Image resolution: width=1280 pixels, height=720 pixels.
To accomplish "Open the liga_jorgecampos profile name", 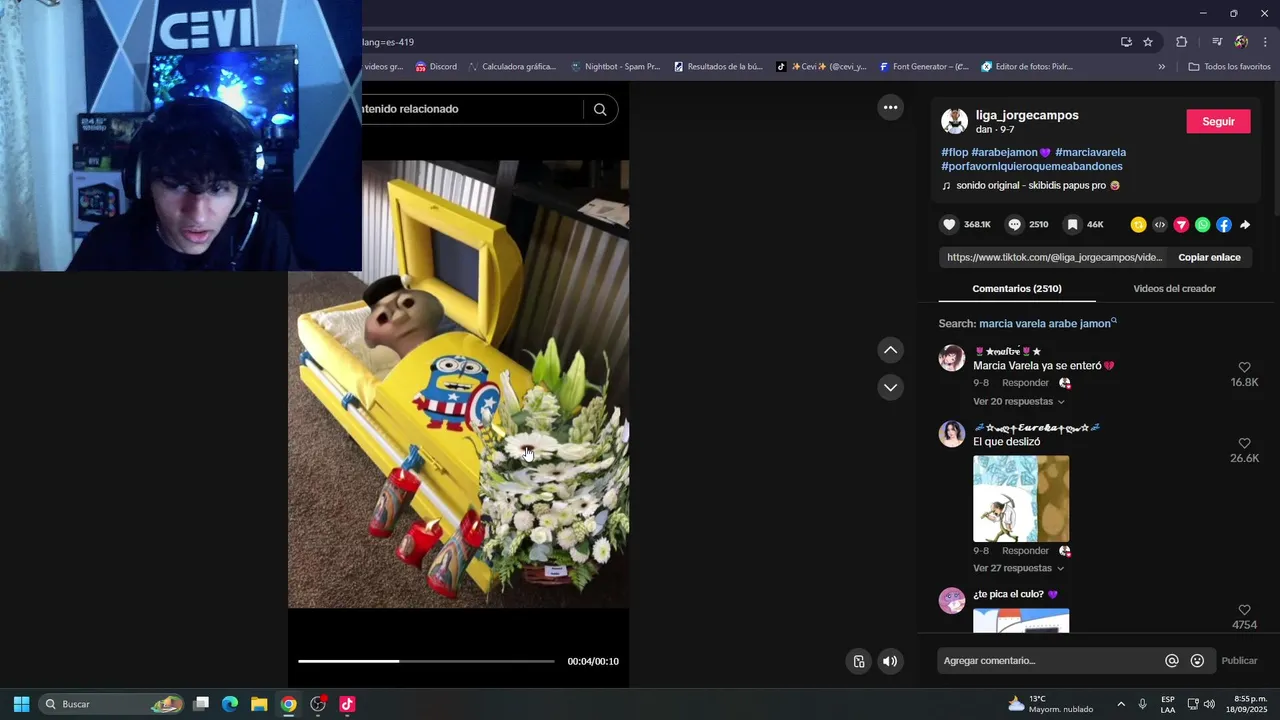I will tap(1027, 116).
